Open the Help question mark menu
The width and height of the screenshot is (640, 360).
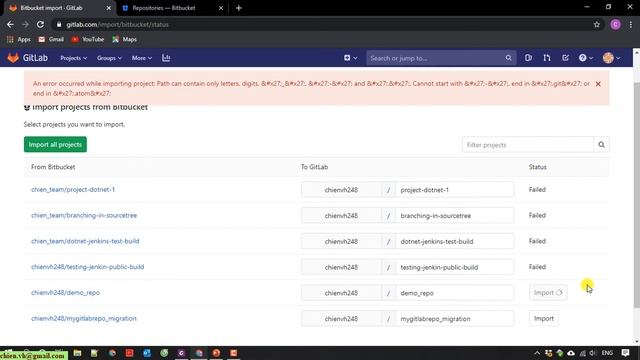pos(586,58)
